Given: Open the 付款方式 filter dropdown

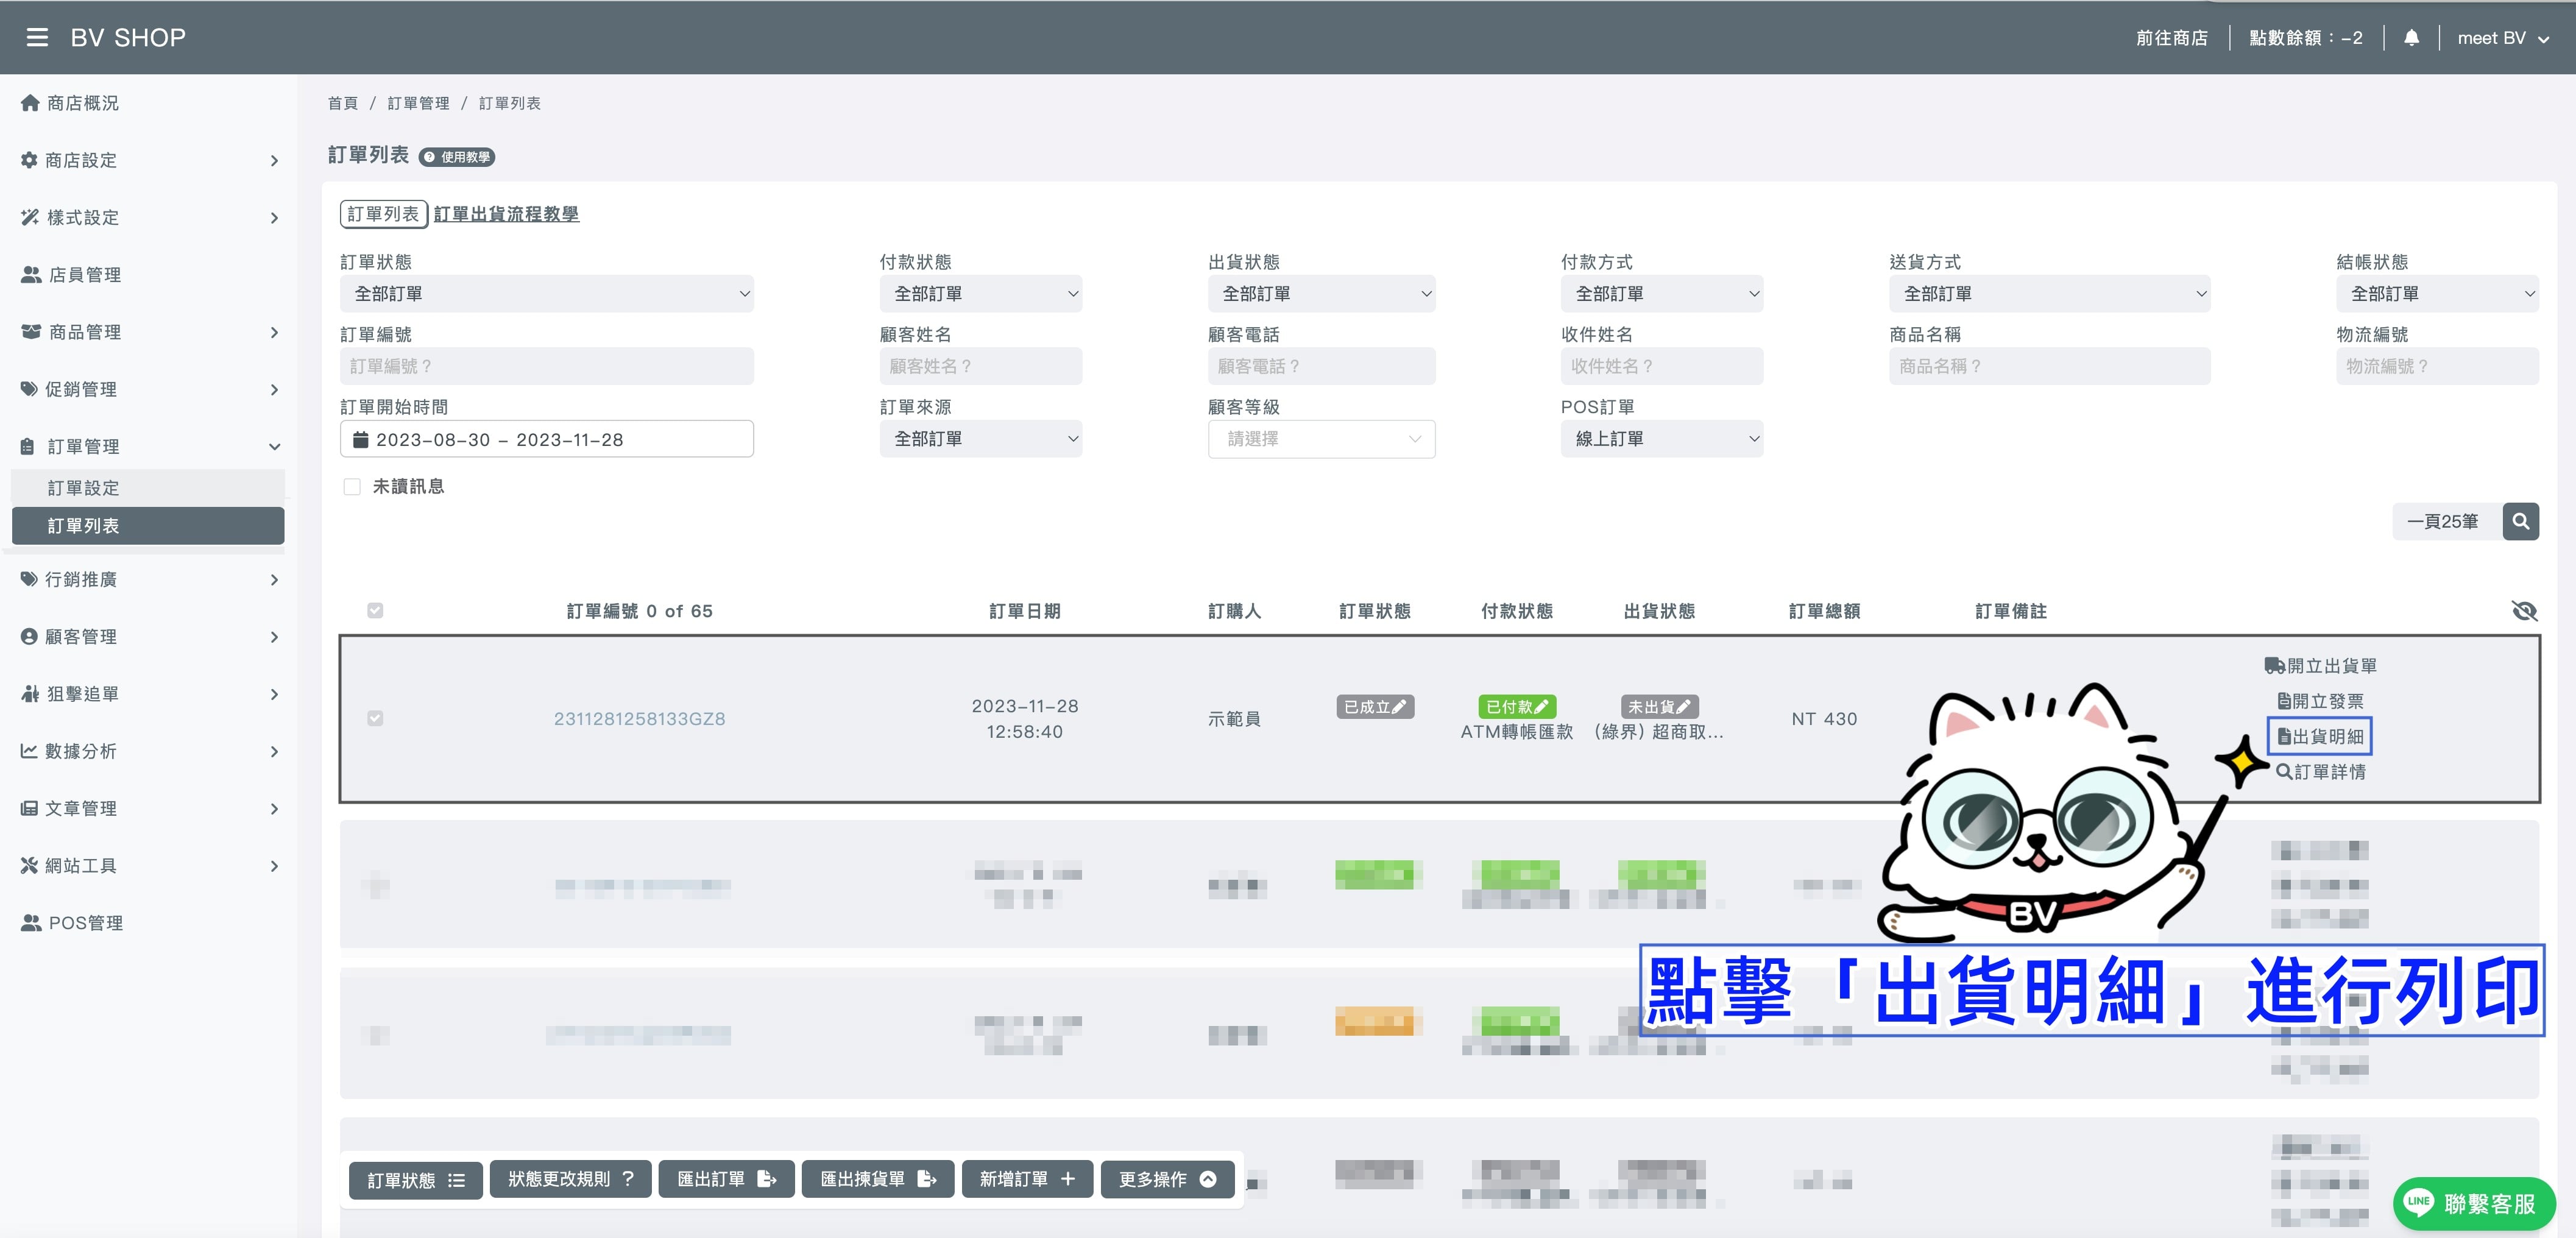Looking at the screenshot, I should [1662, 294].
